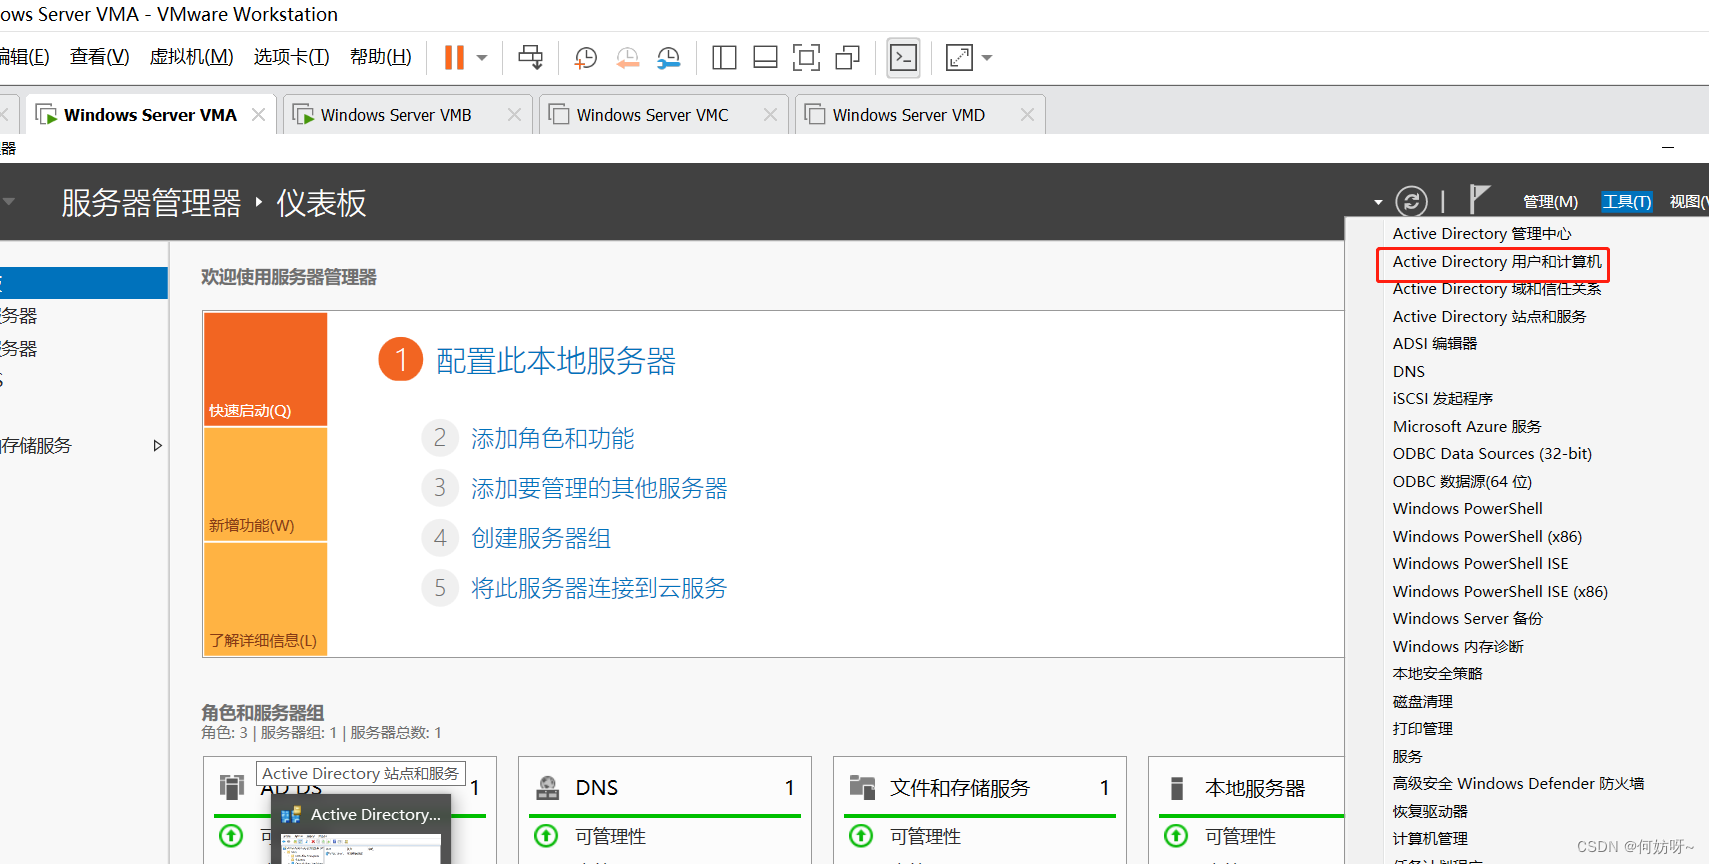Open 打印管理 from the tools menu
The height and width of the screenshot is (864, 1709).
[1423, 729]
